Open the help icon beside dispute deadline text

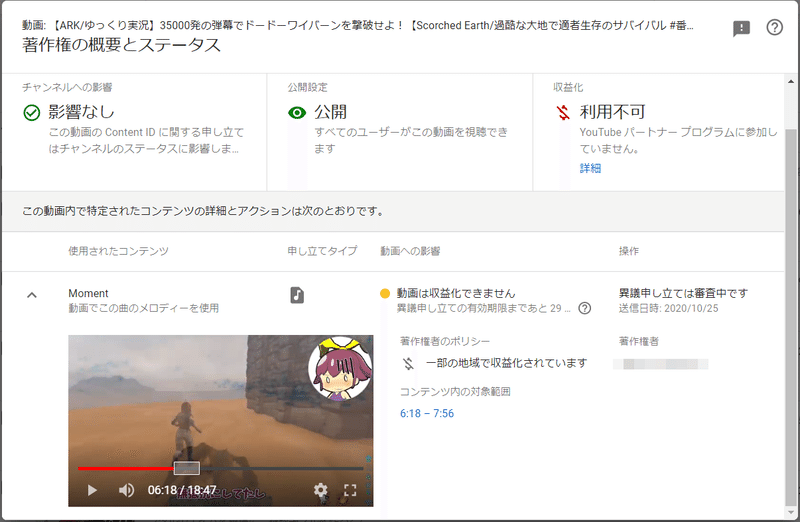click(x=585, y=308)
